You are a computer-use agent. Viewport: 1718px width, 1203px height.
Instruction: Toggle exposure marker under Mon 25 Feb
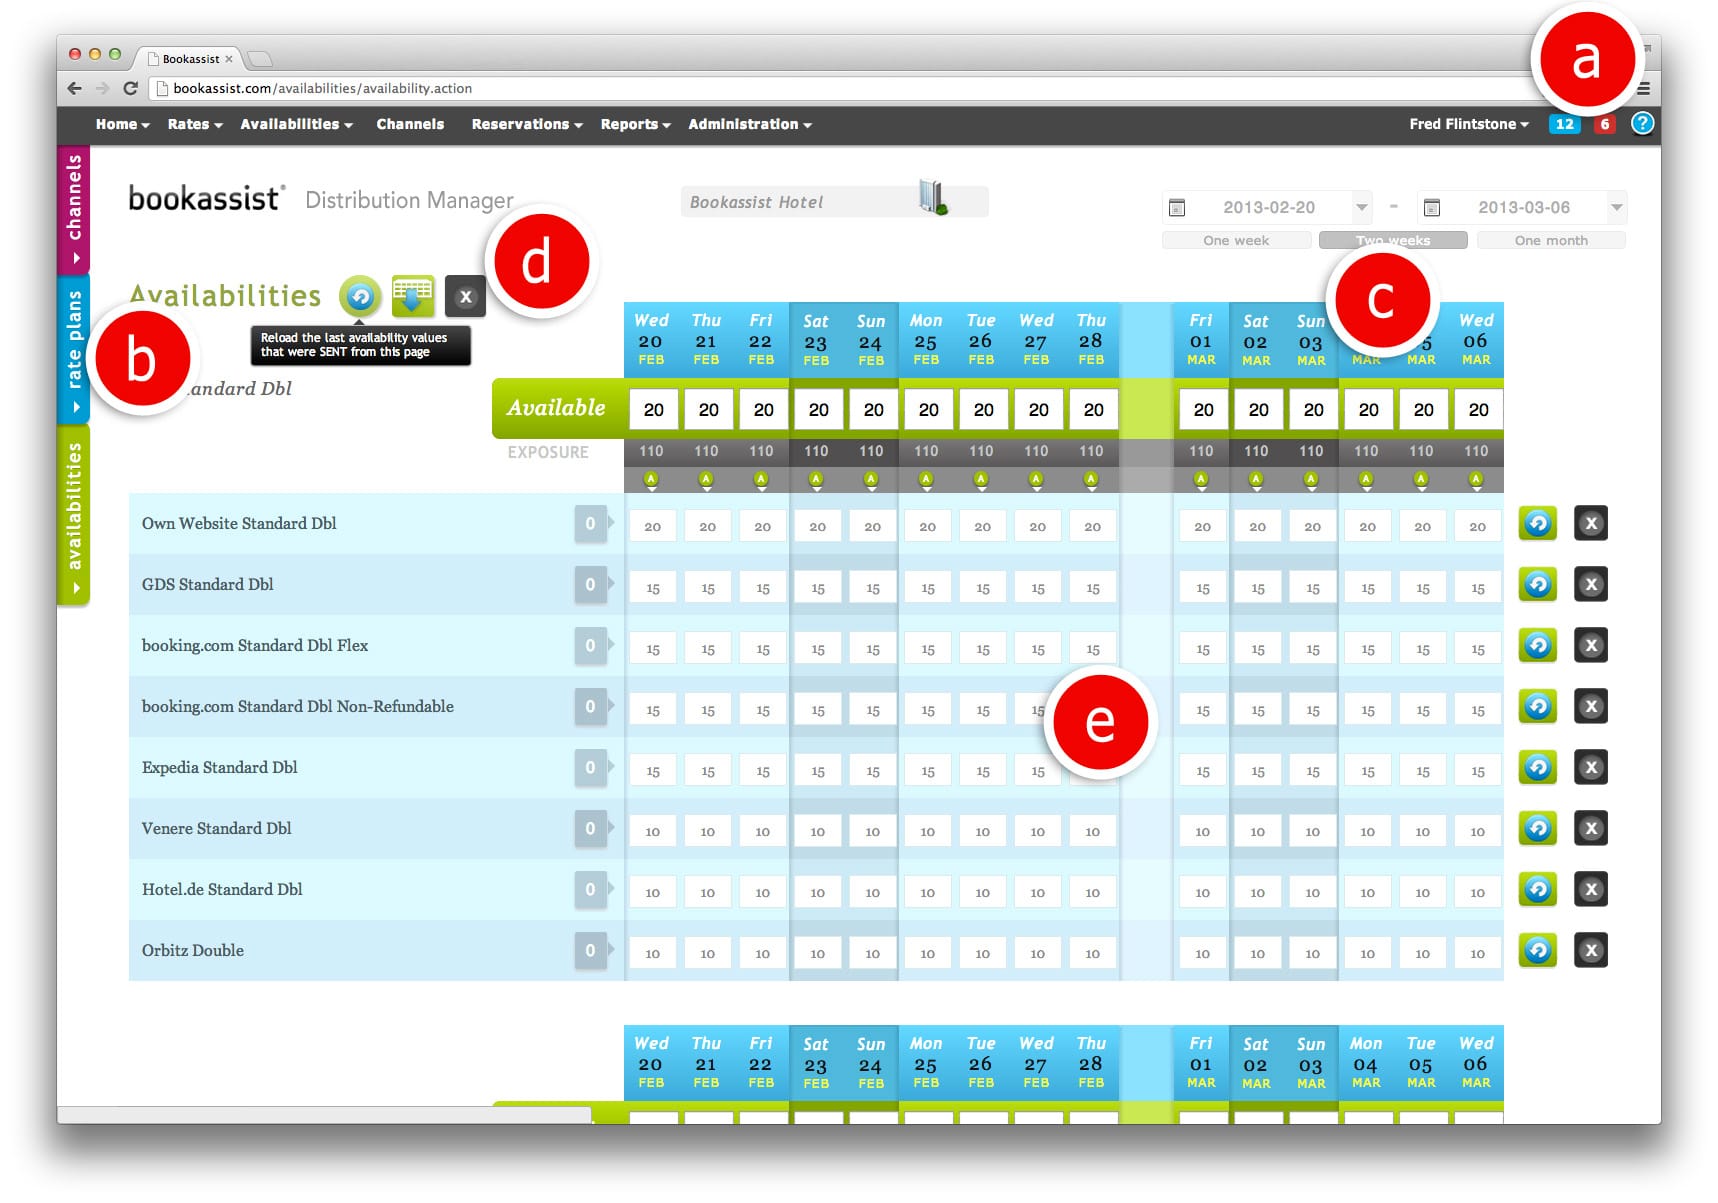pyautogui.click(x=926, y=480)
